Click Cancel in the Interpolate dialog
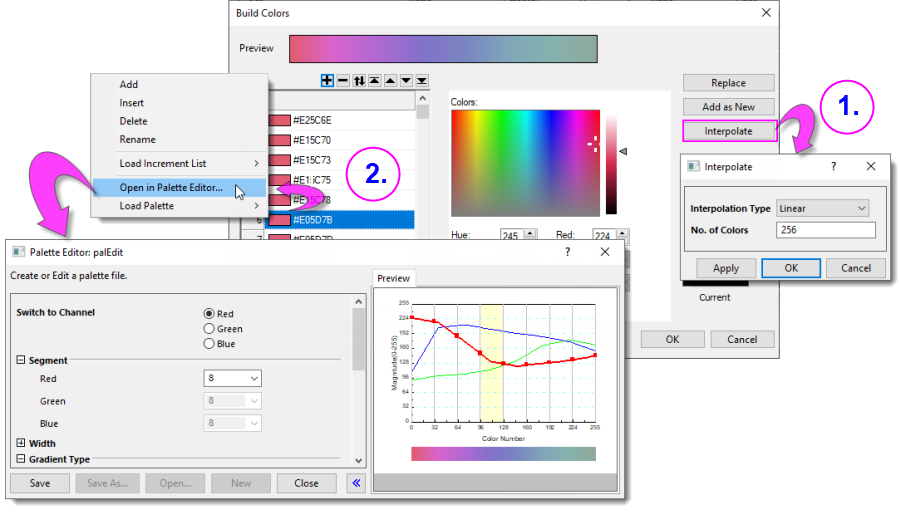Viewport: 899px width, 514px height. coord(855,268)
